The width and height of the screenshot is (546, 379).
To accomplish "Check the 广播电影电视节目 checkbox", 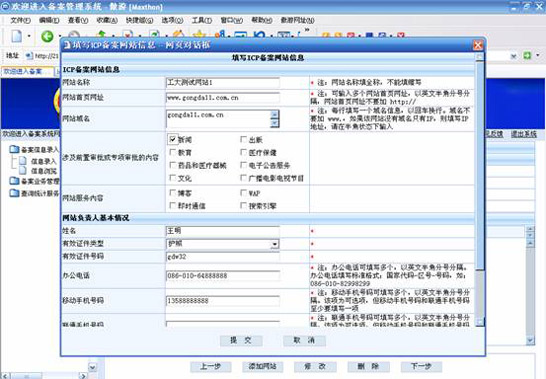I will (243, 178).
